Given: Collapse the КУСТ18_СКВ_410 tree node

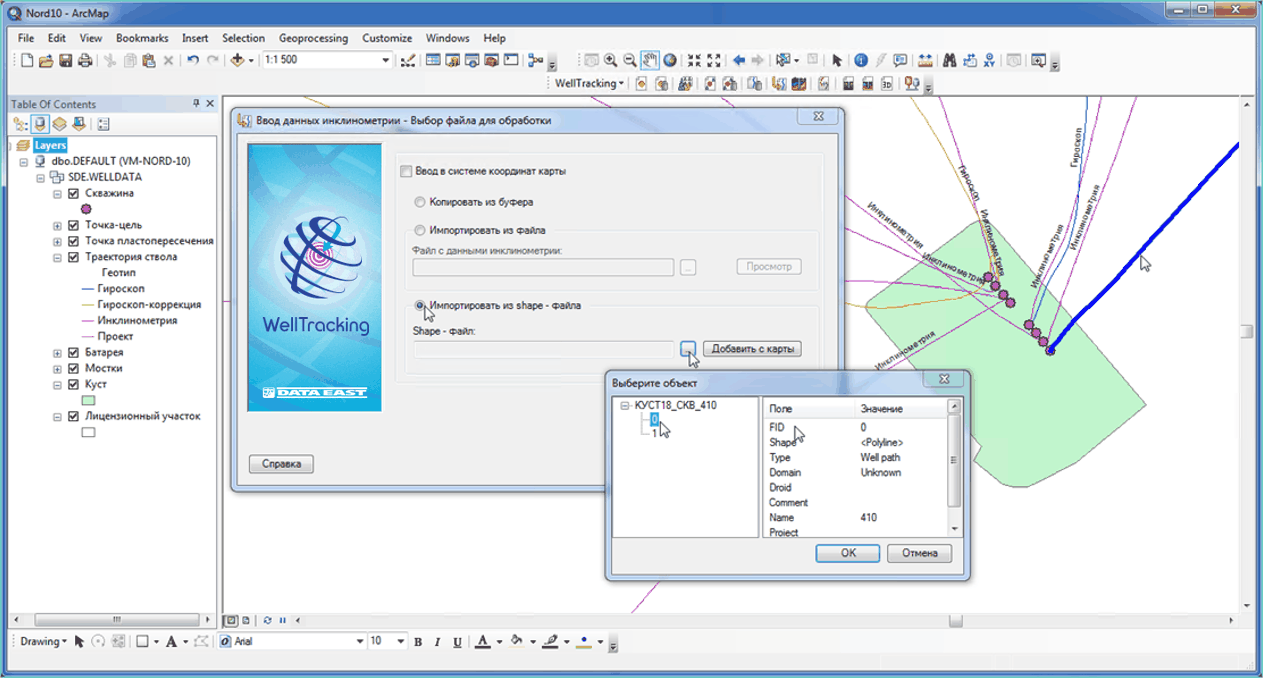Looking at the screenshot, I should 625,406.
